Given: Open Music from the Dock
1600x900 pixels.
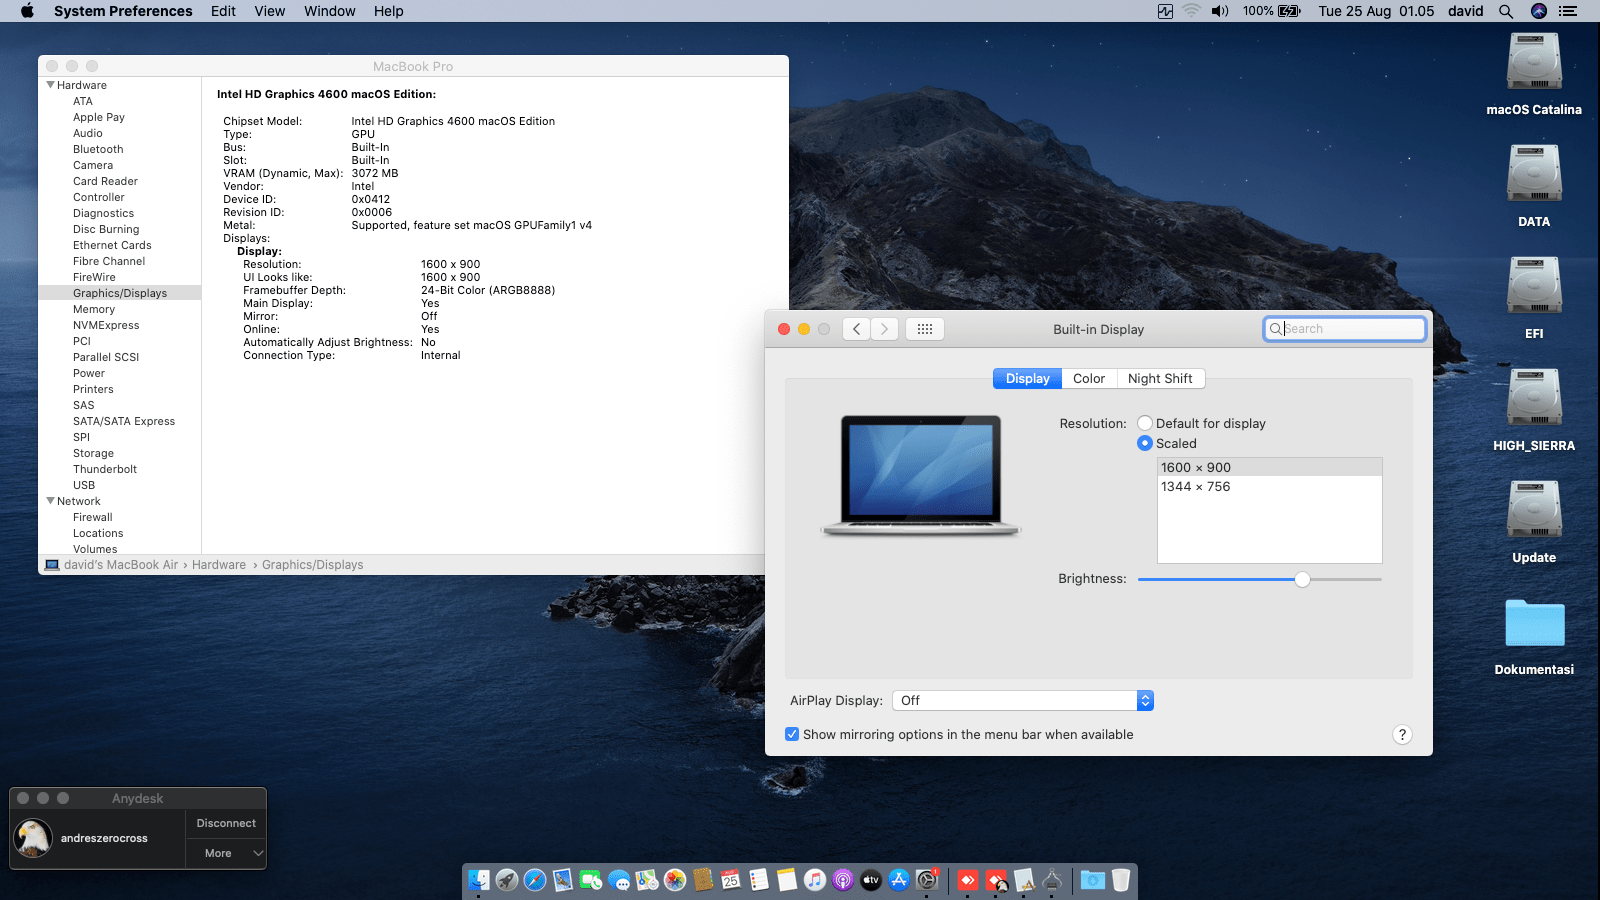Looking at the screenshot, I should pyautogui.click(x=815, y=880).
